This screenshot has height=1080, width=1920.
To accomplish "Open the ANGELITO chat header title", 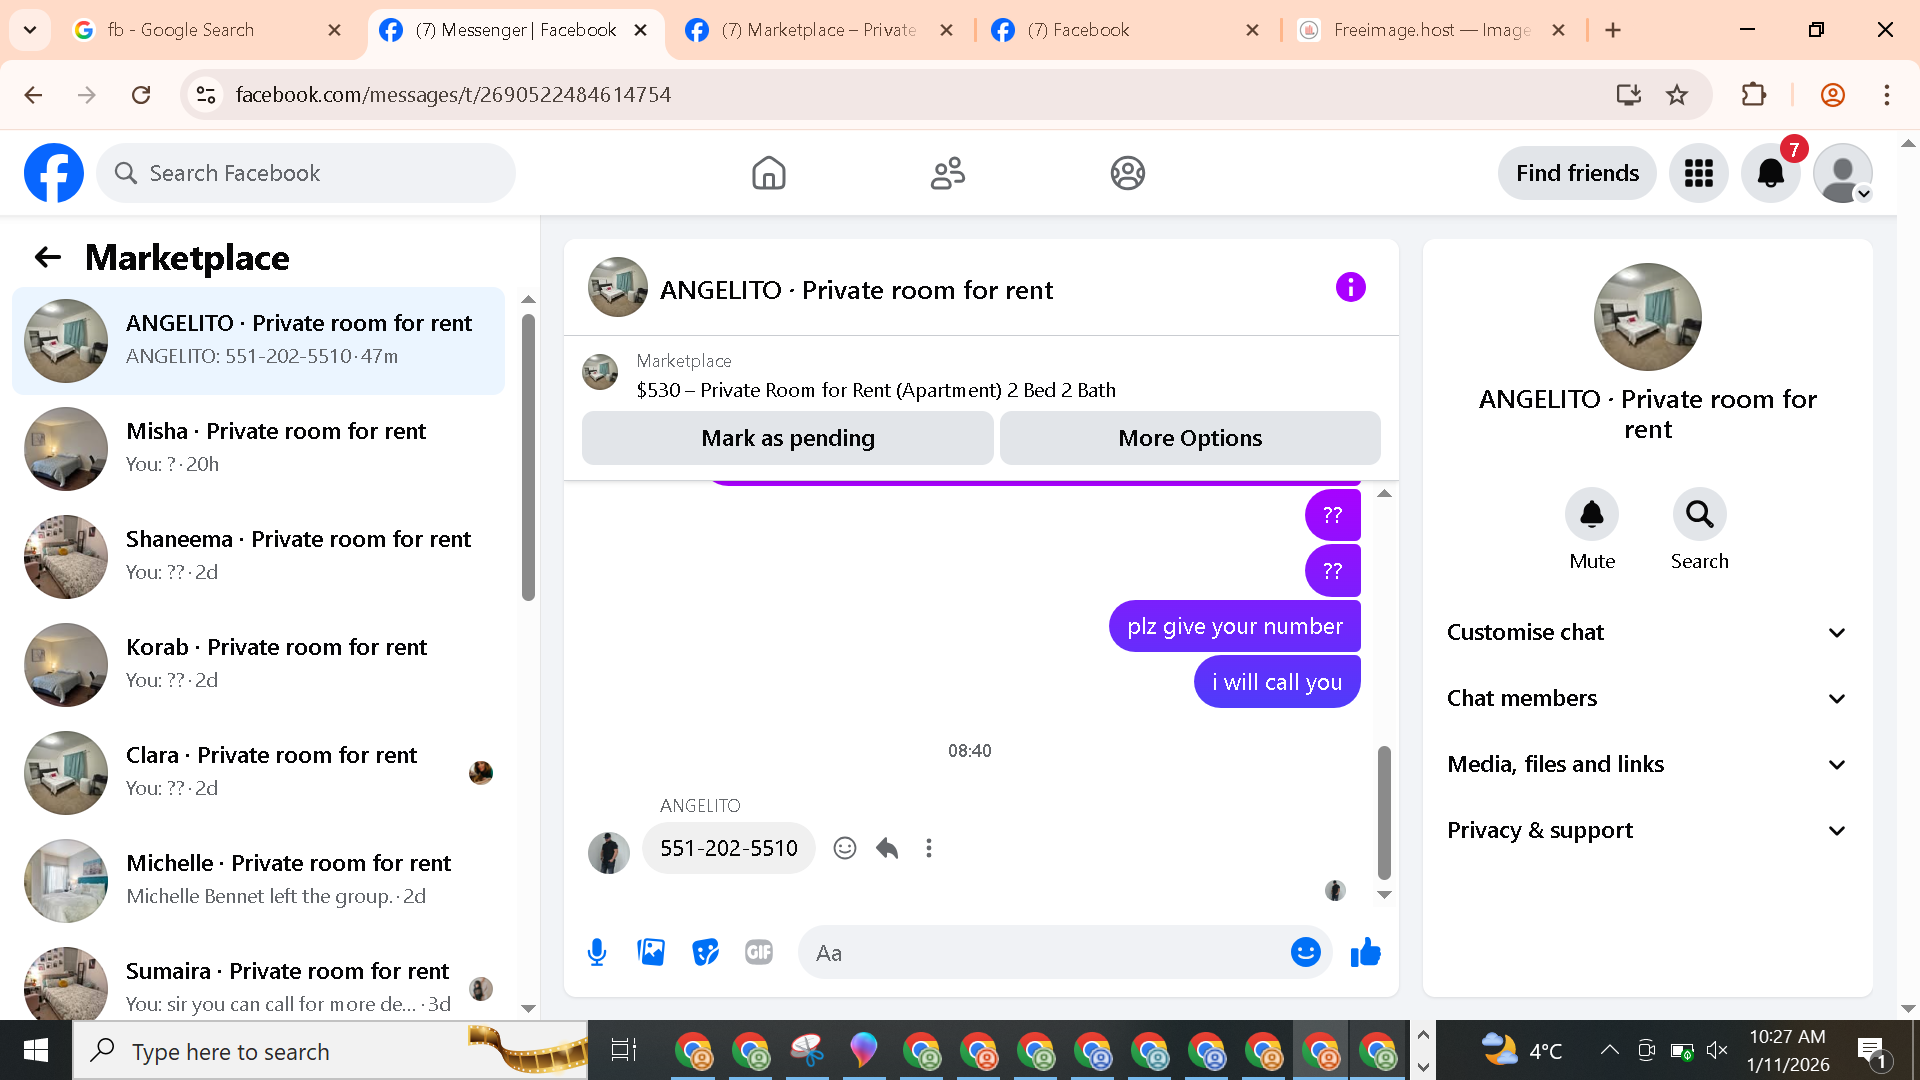I will click(856, 290).
